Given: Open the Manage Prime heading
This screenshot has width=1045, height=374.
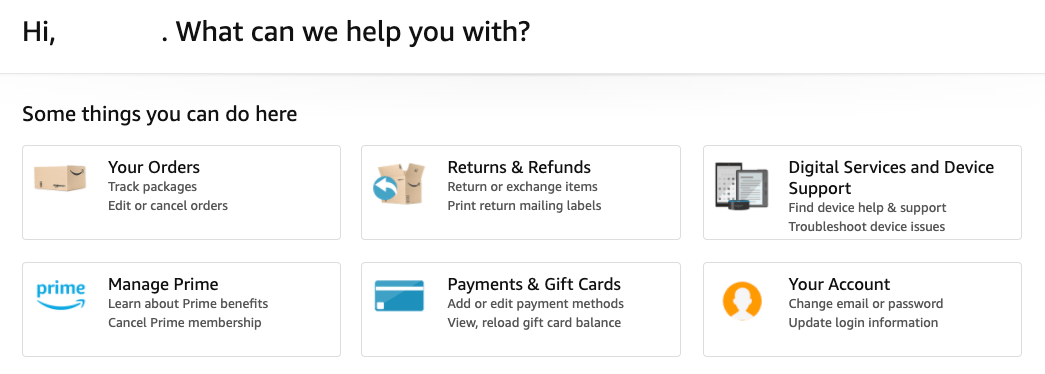Looking at the screenshot, I should [x=163, y=284].
